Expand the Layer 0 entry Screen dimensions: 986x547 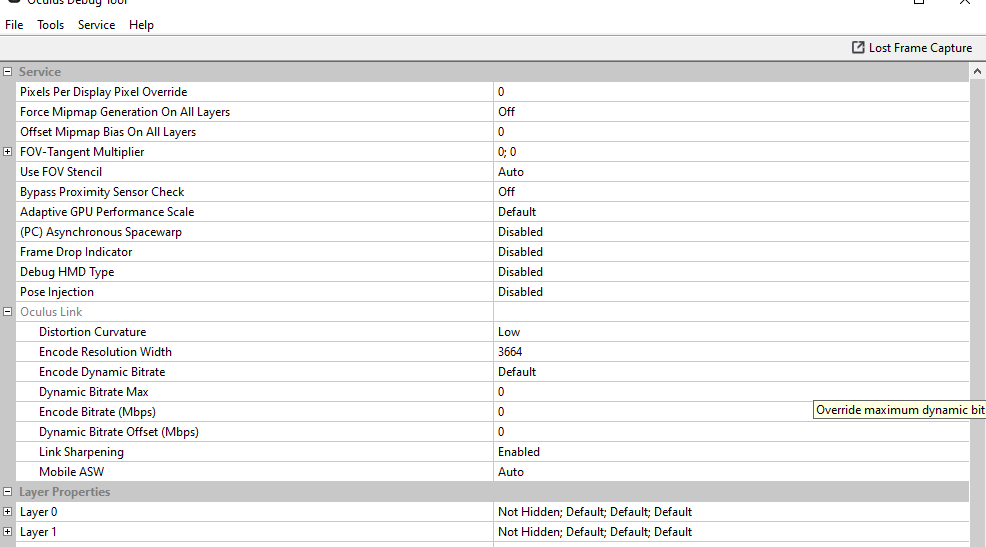point(8,512)
